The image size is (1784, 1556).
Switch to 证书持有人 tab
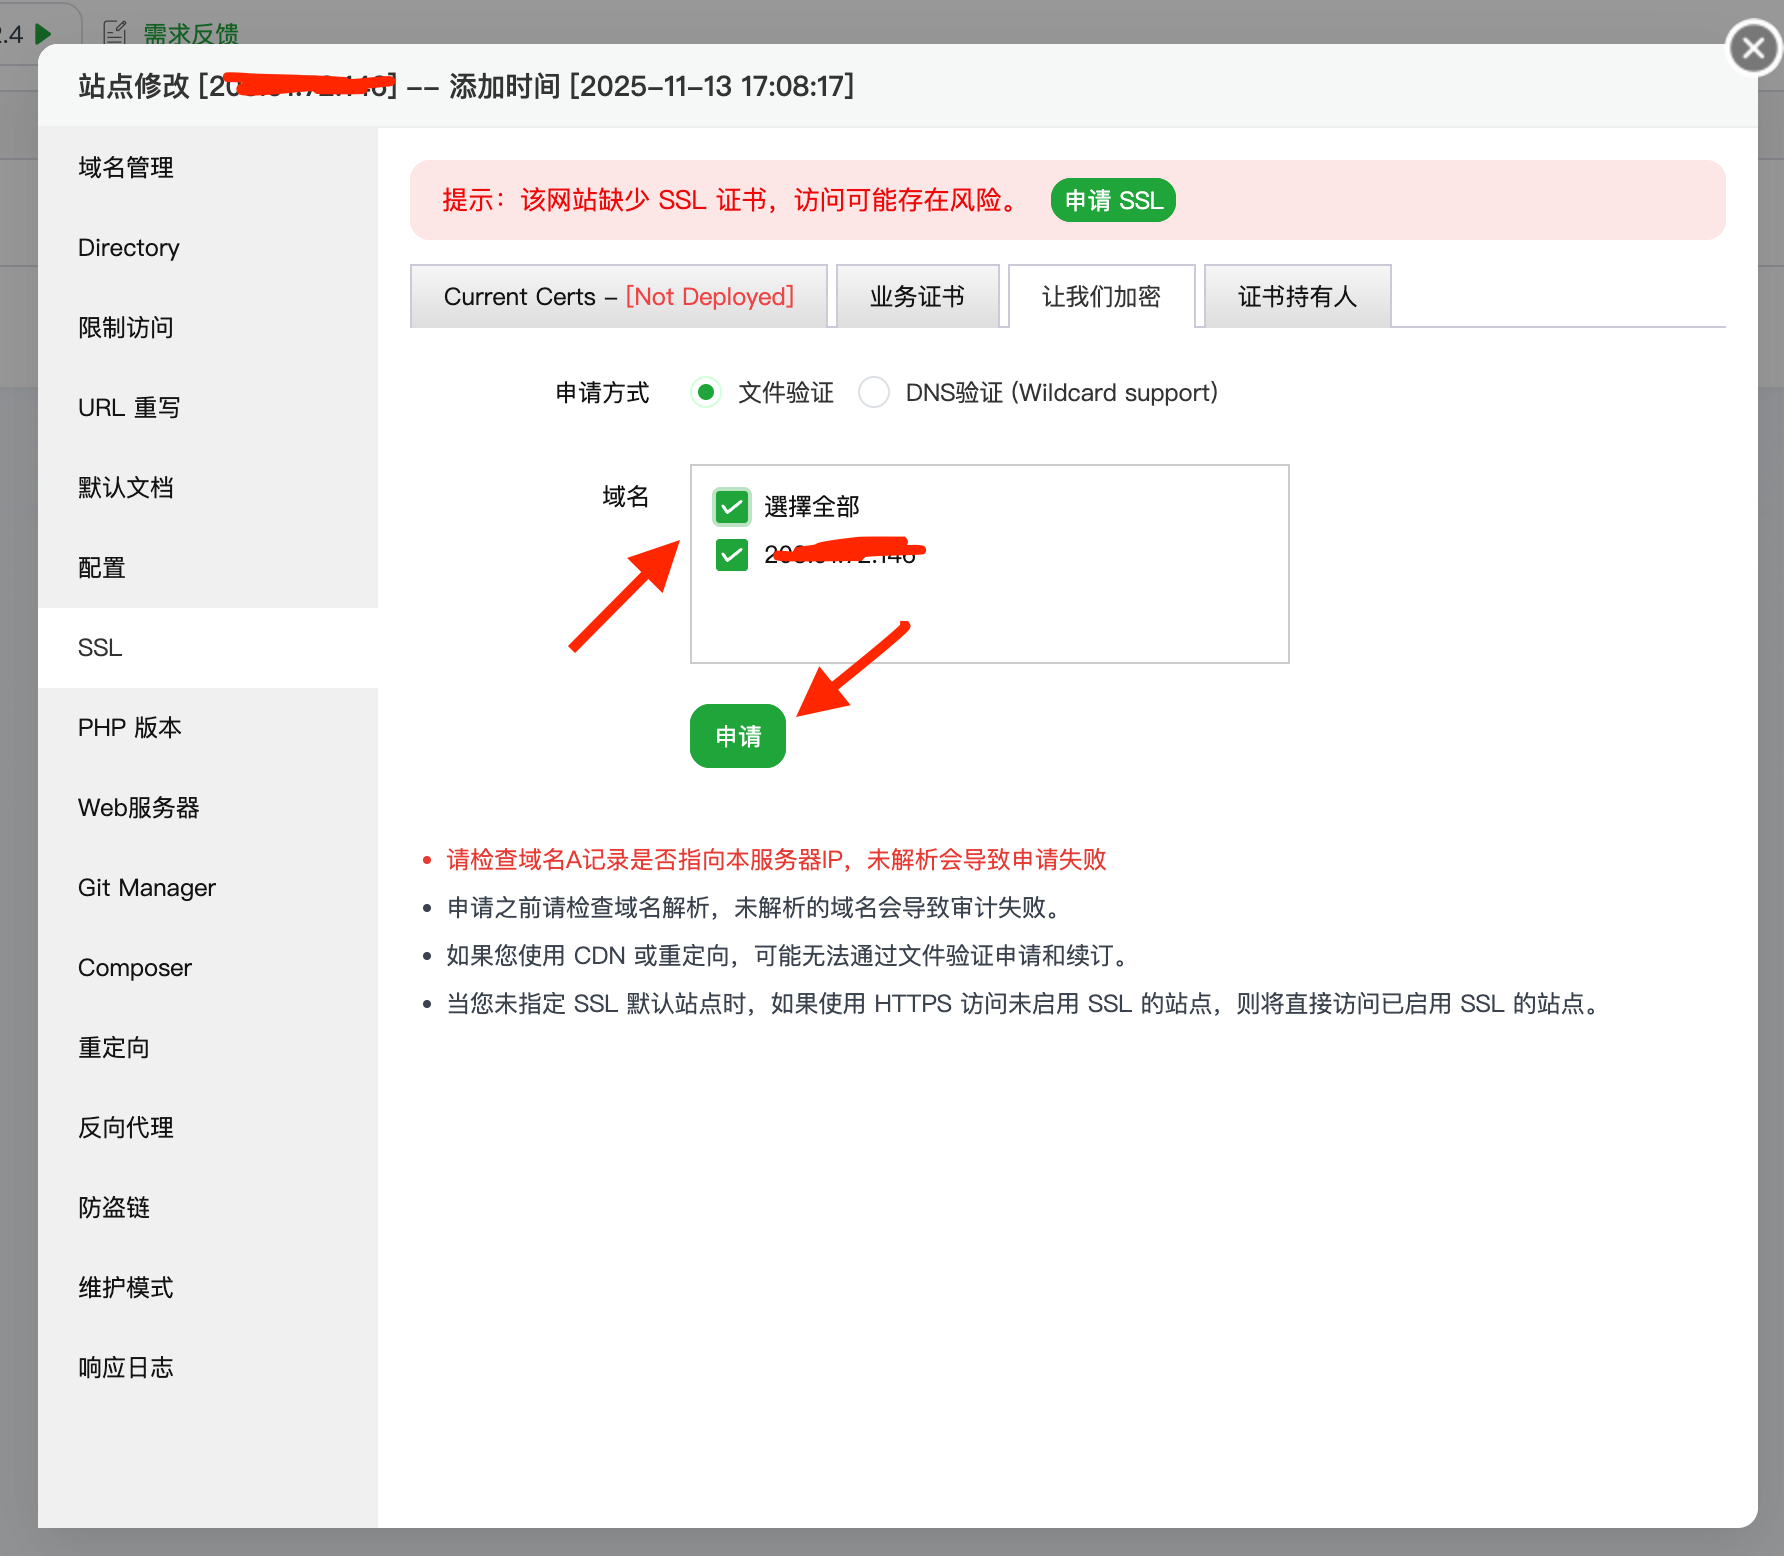pos(1297,297)
